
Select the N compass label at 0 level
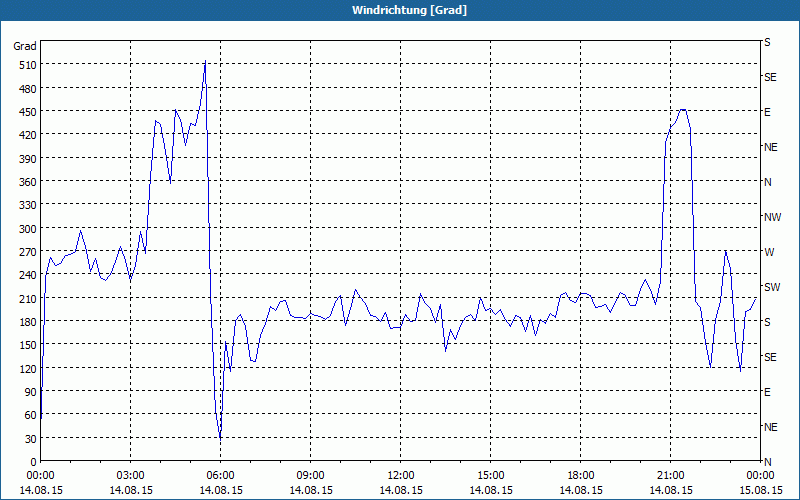coord(768,462)
